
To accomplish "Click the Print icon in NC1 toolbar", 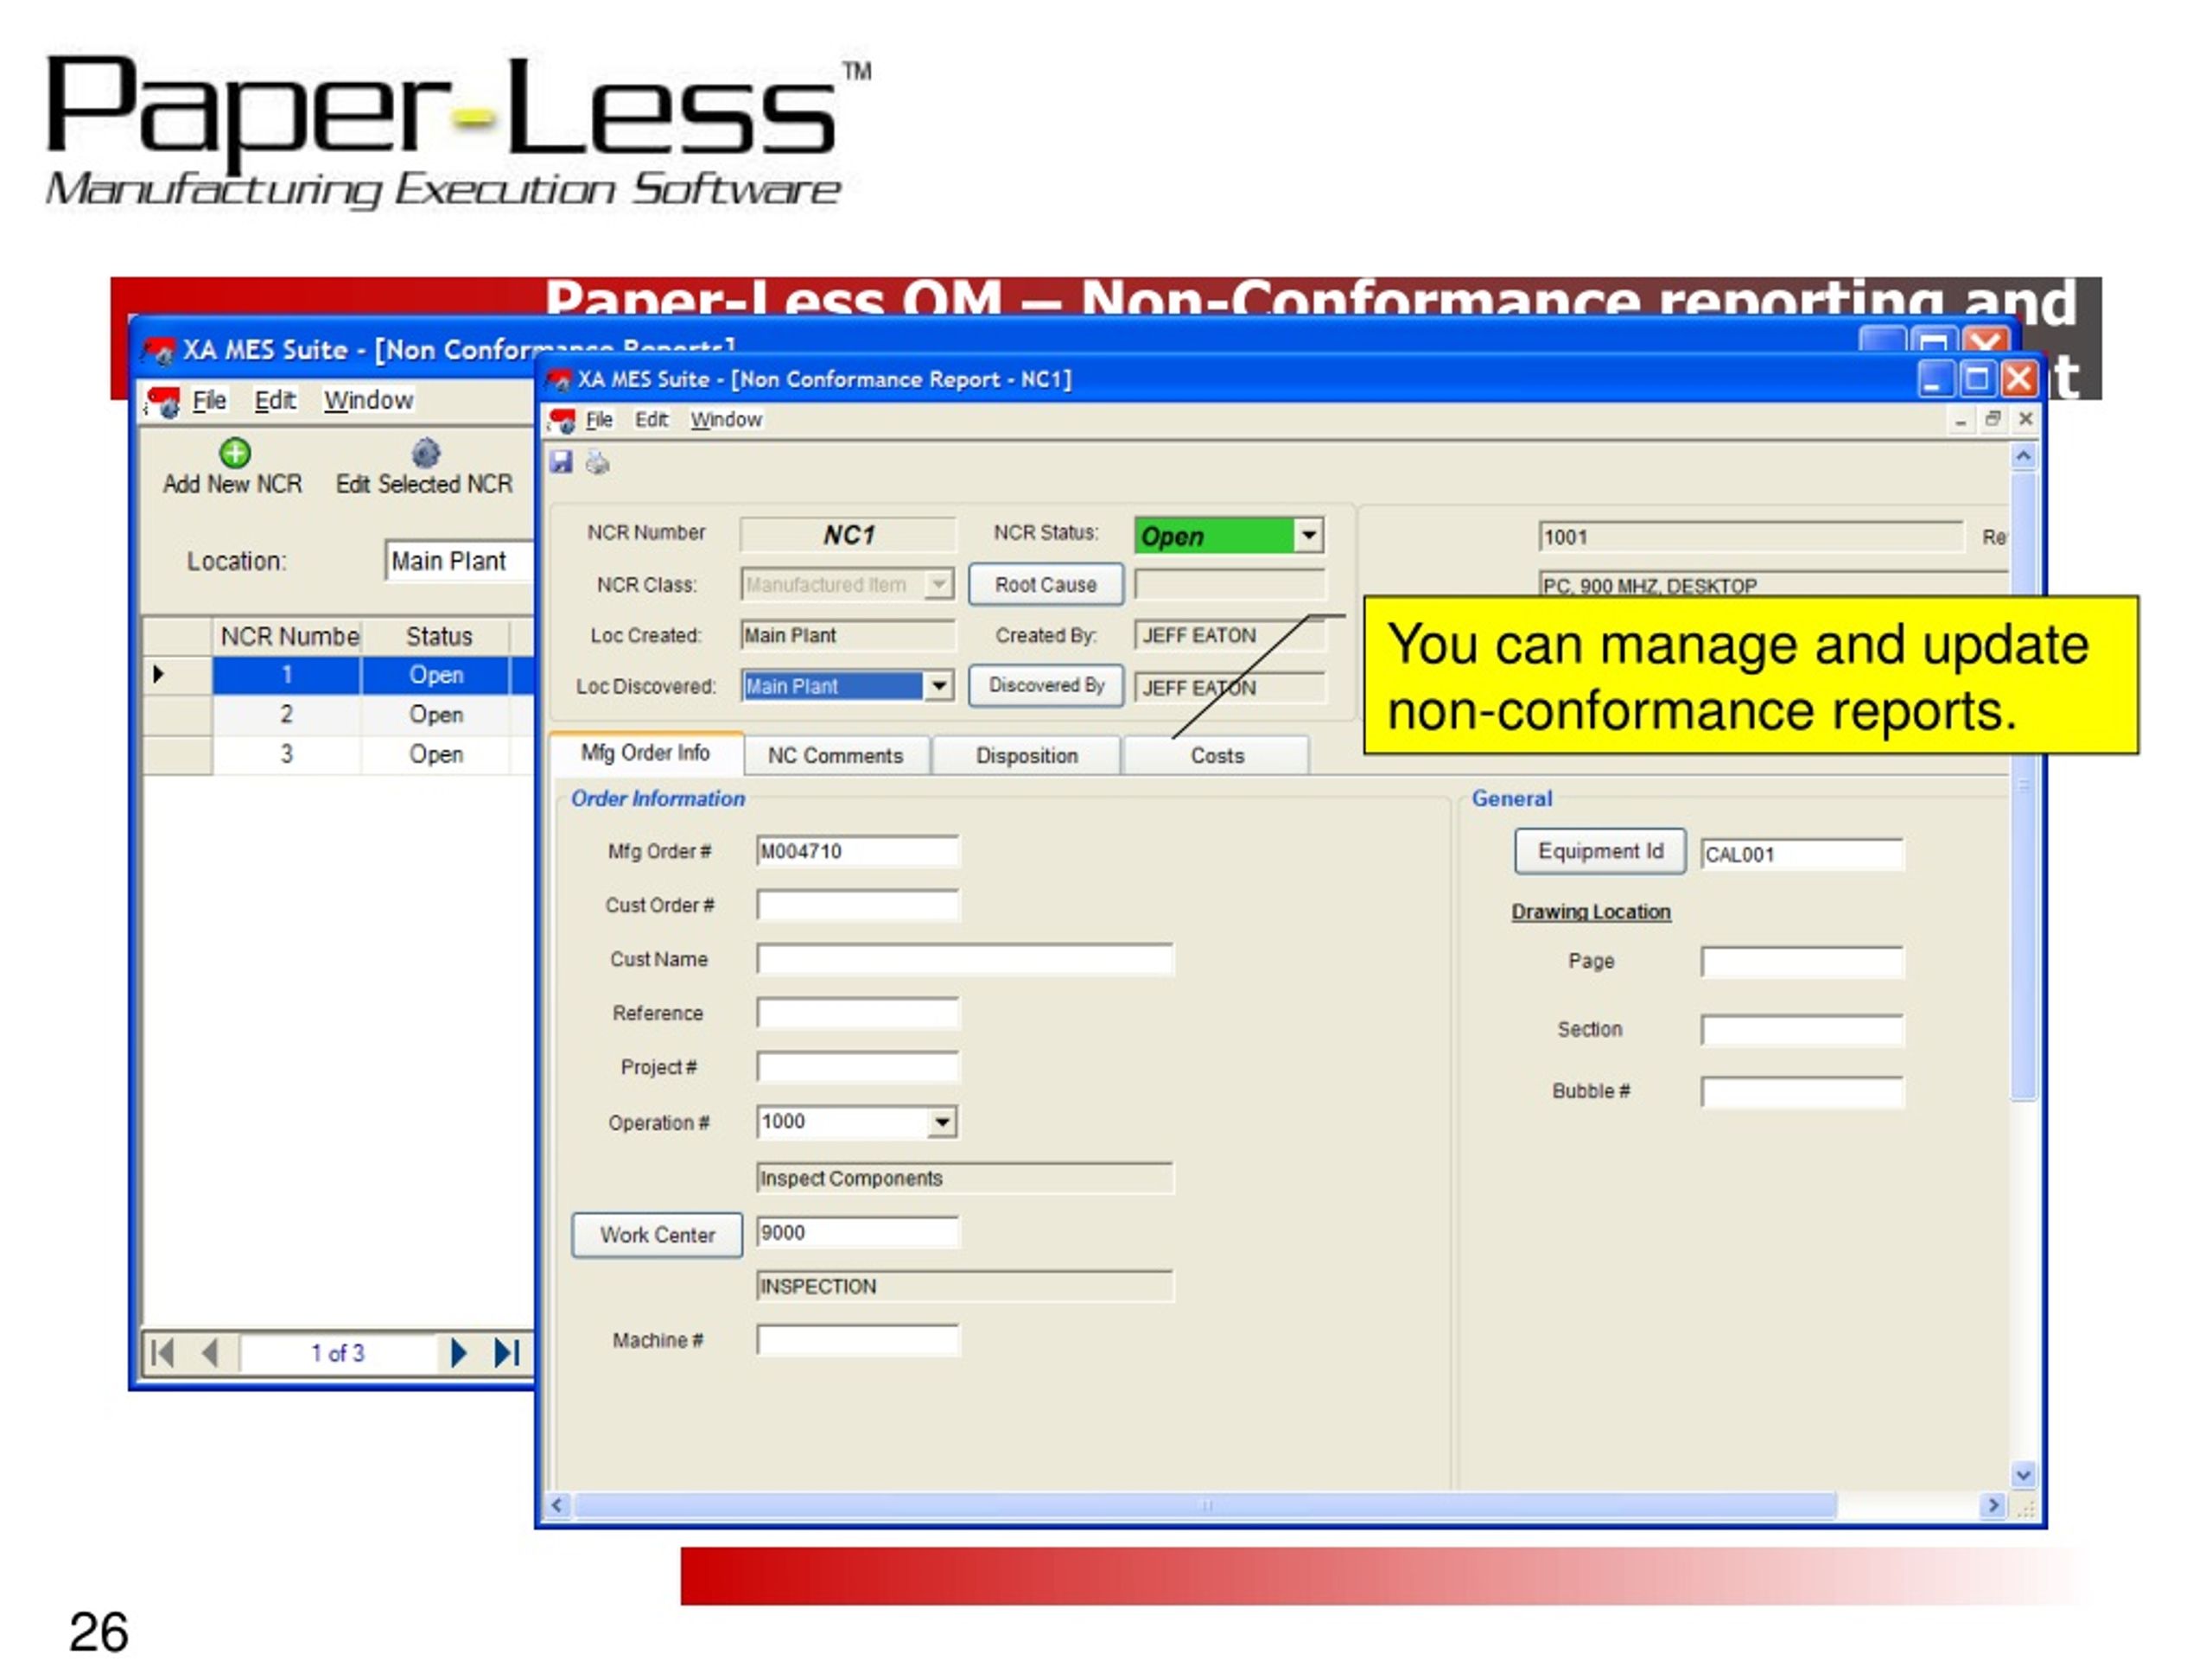I will pos(597,462).
